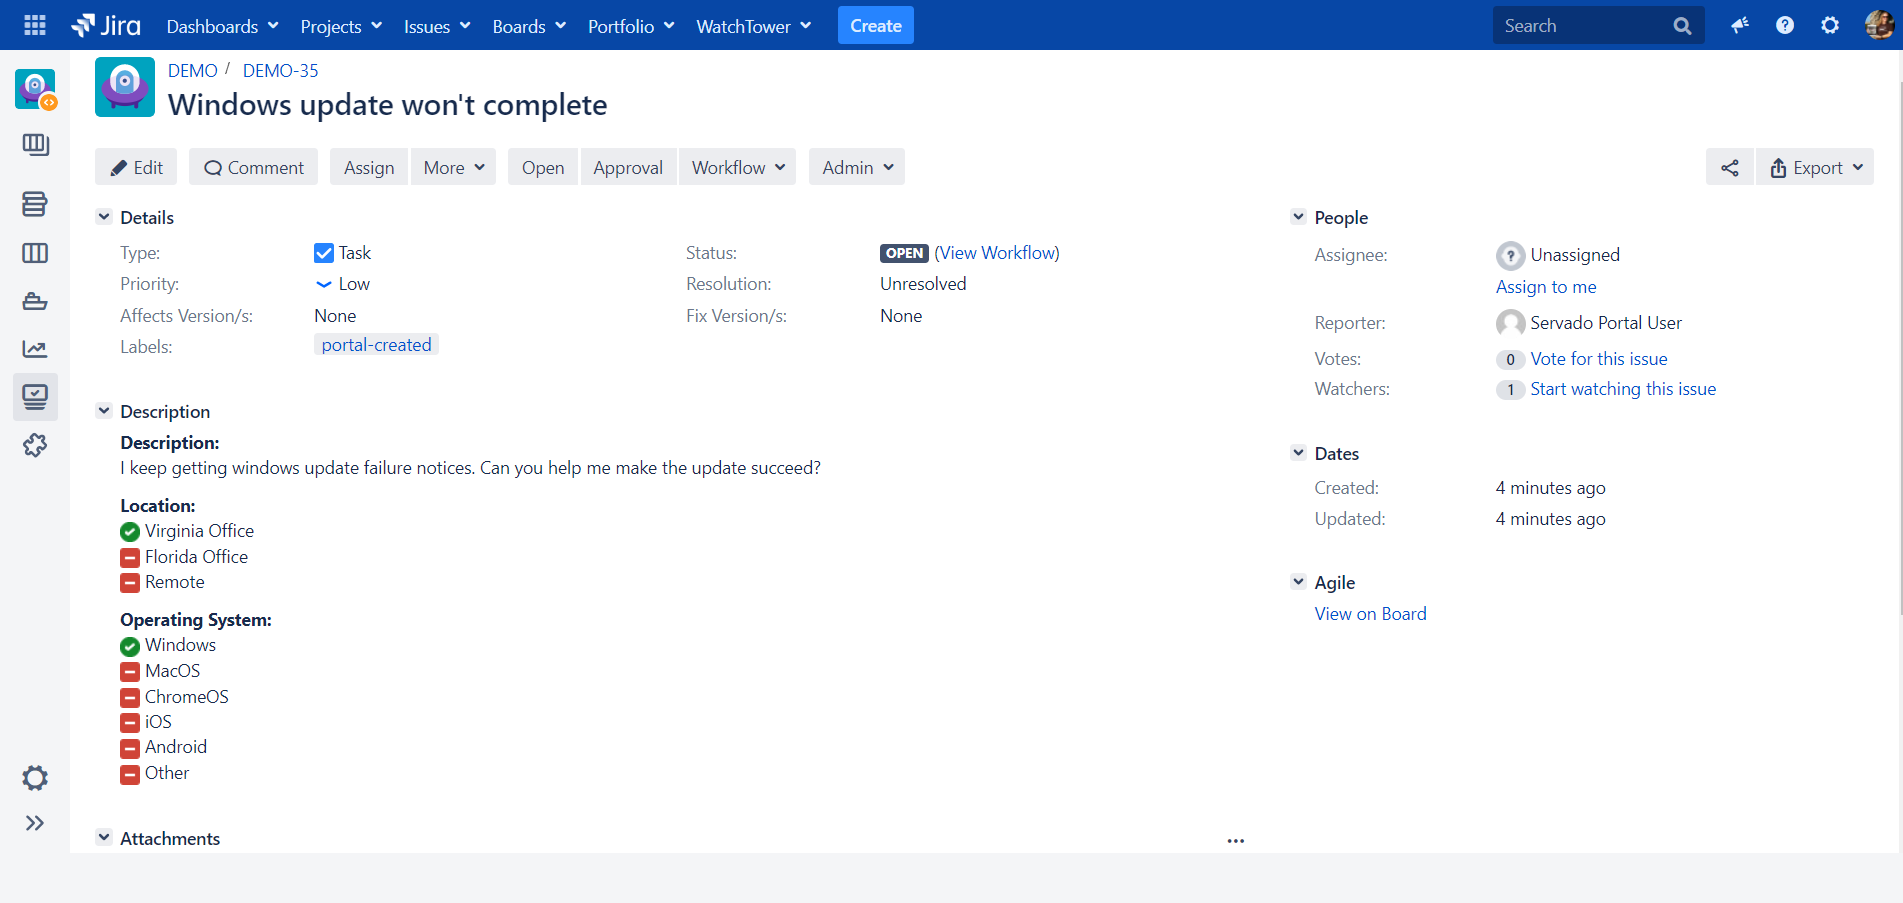Viewport: 1903px width, 903px height.
Task: Expand the sidebar with double-chevron icon
Action: [x=35, y=823]
